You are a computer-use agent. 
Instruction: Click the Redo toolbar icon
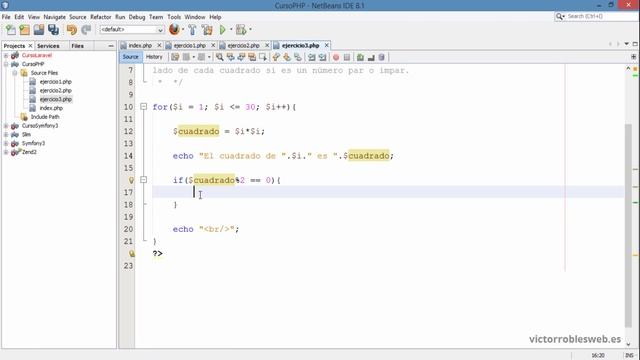point(86,30)
